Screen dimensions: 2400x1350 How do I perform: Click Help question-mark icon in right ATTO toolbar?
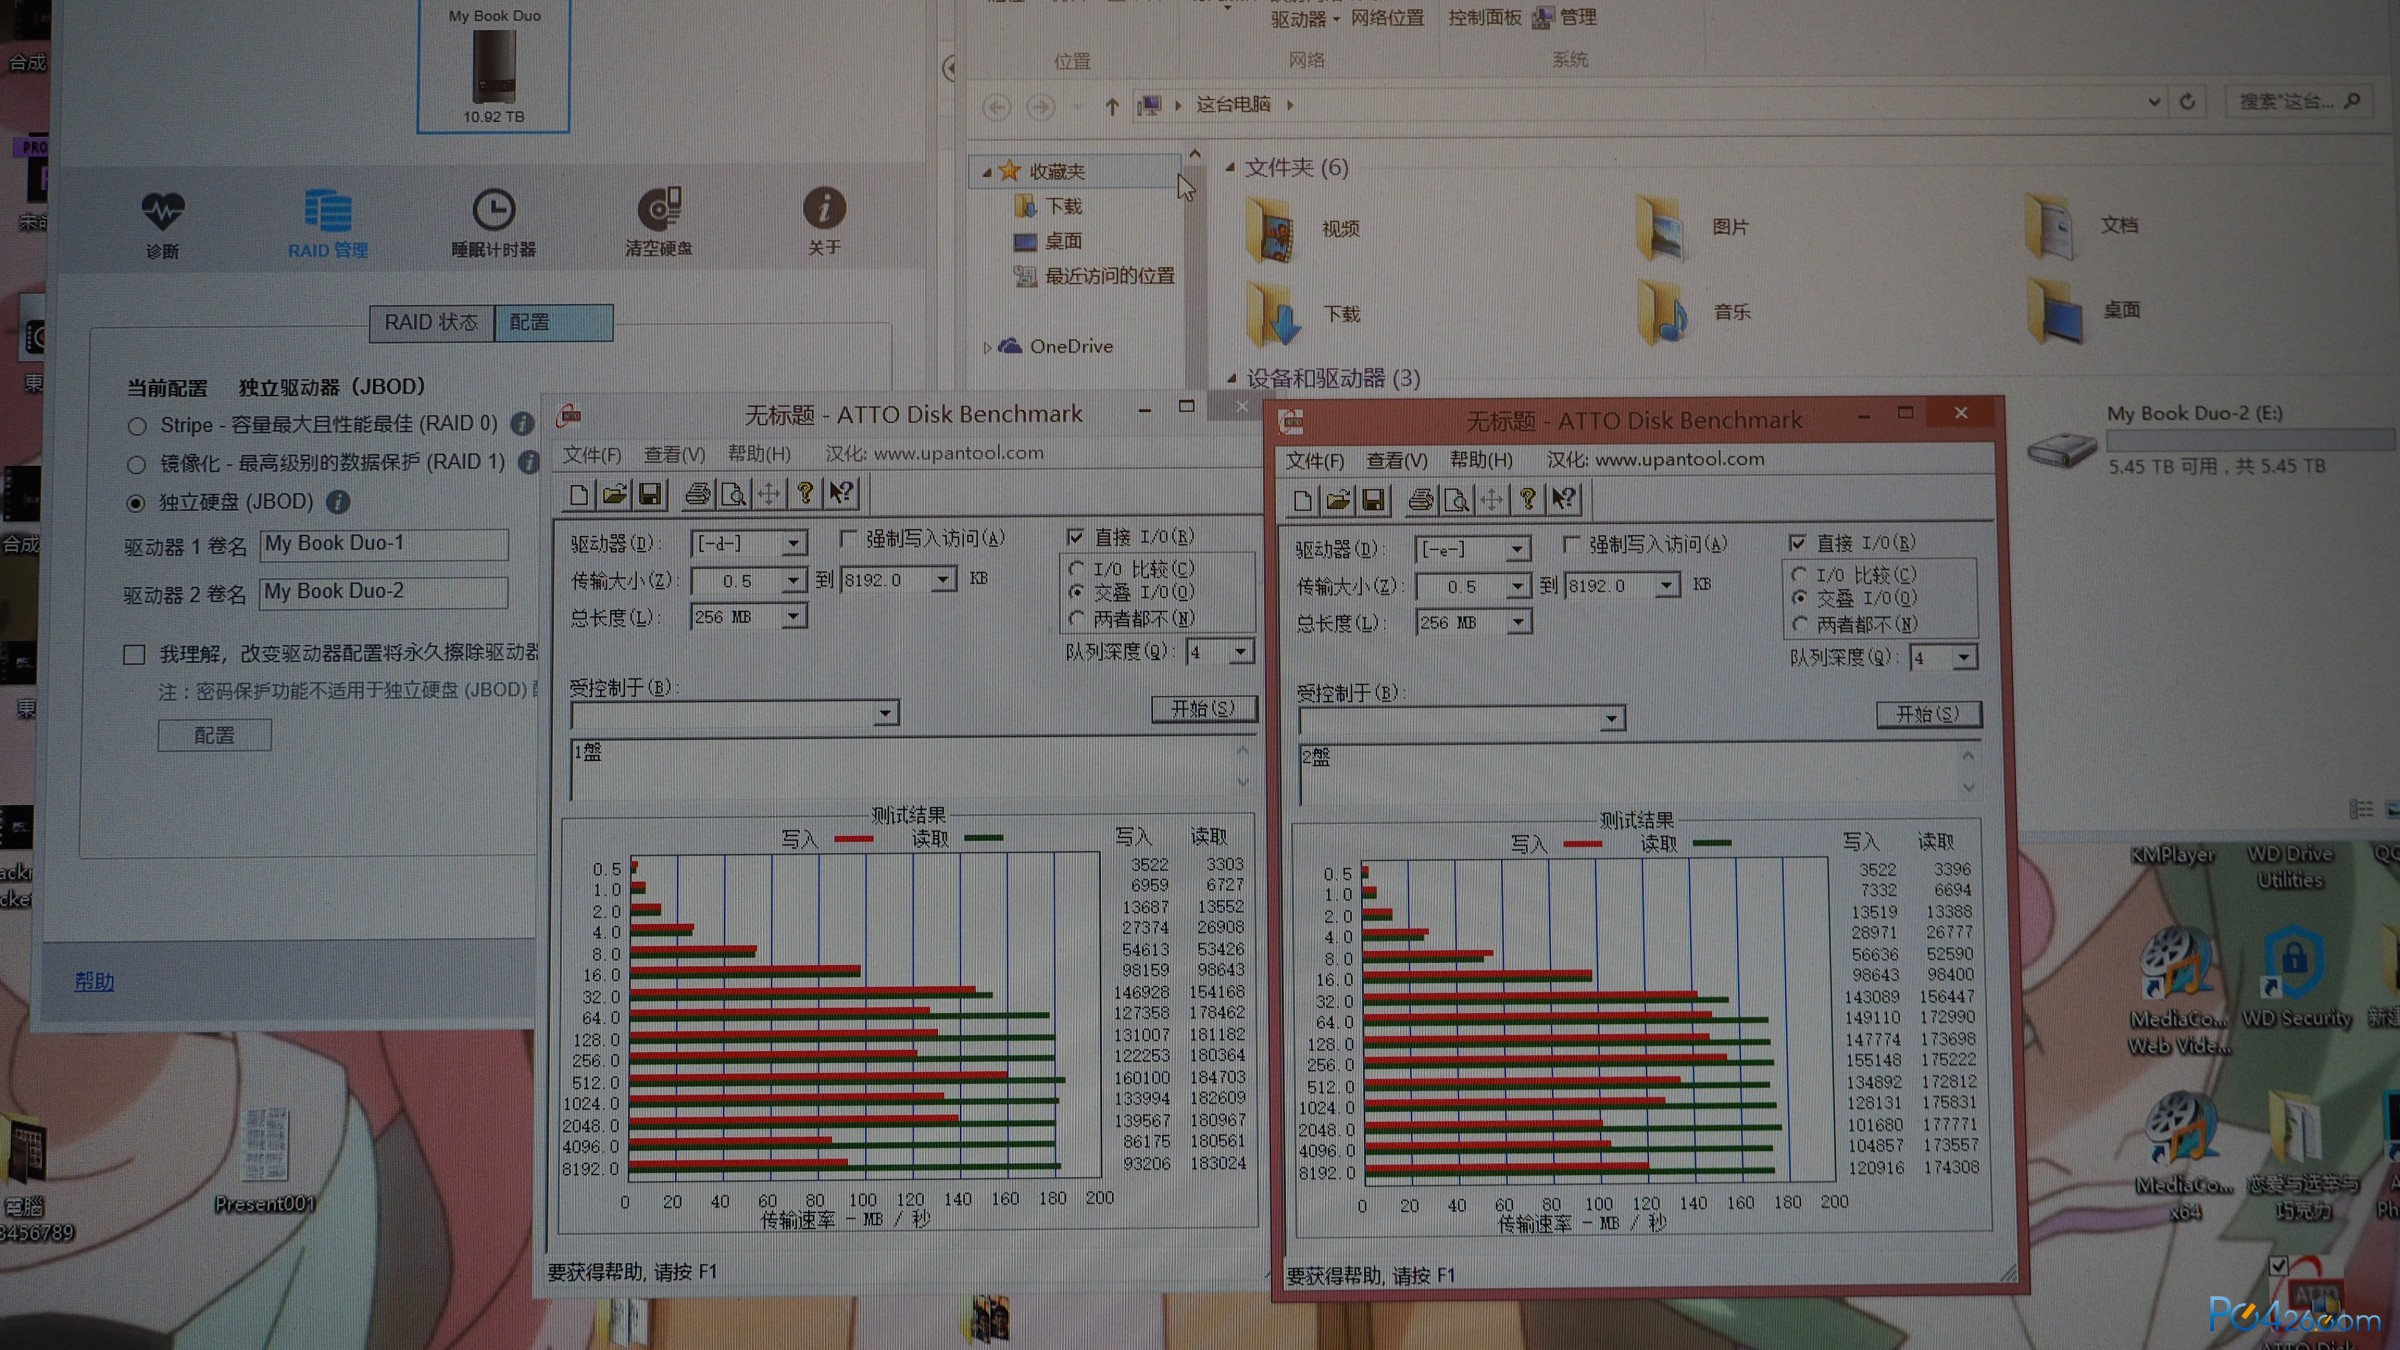point(1528,499)
